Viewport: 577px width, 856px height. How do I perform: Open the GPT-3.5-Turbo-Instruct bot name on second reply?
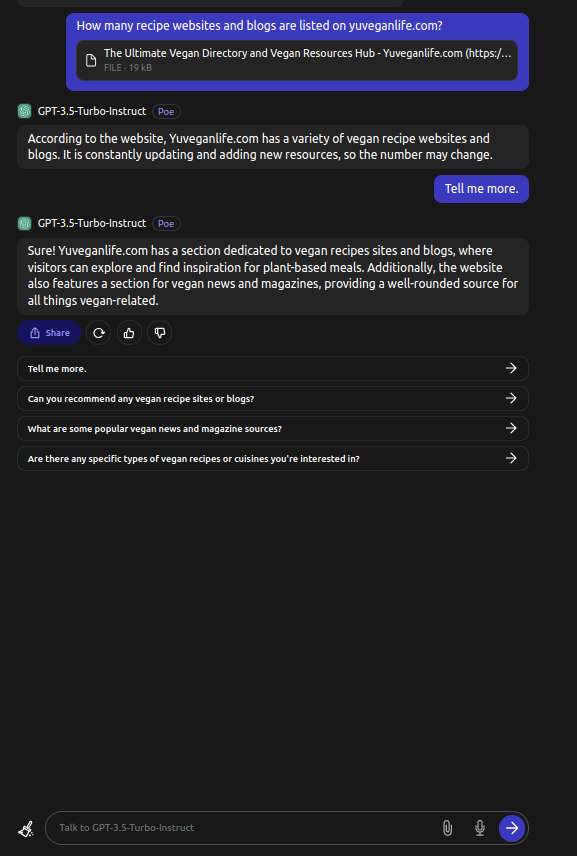pyautogui.click(x=92, y=223)
